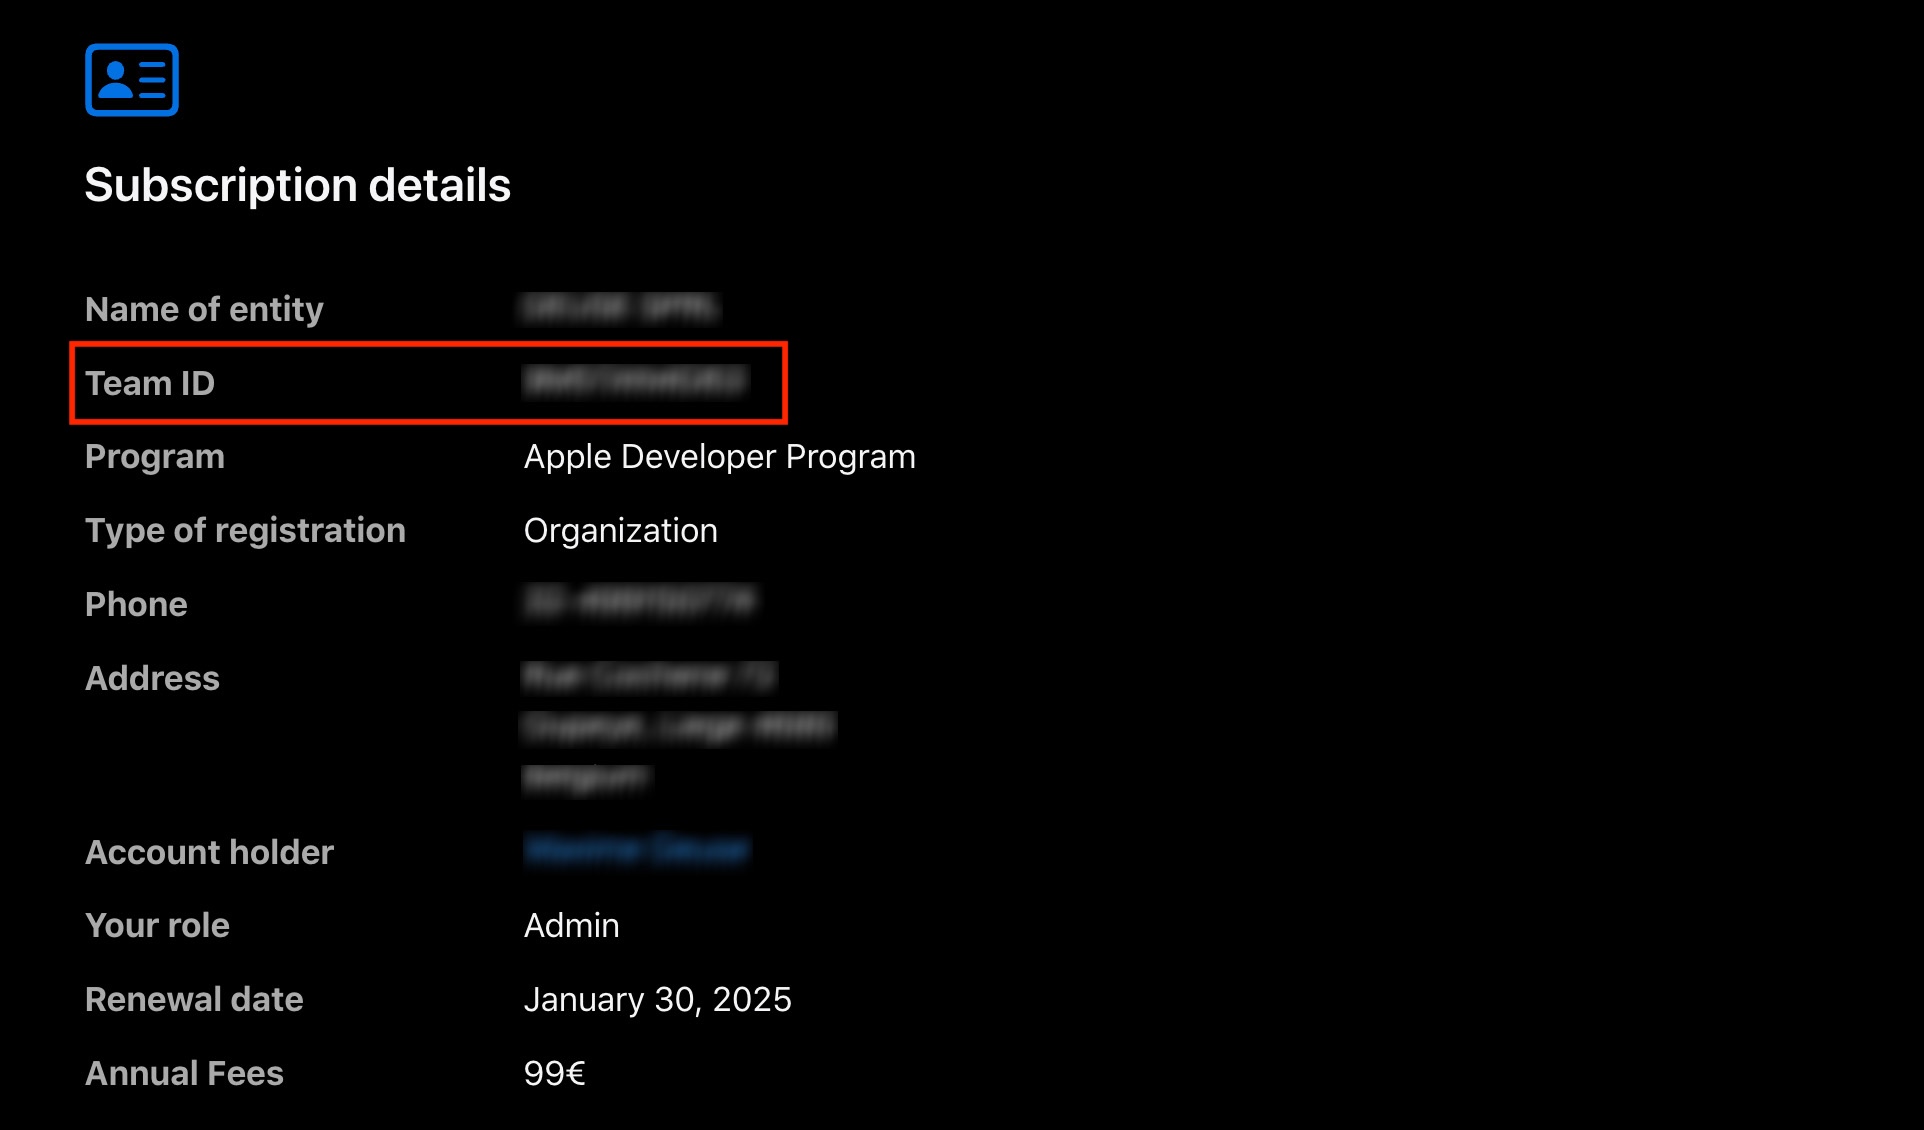Click the blurred entity name value
This screenshot has height=1130, width=1924.
[620, 308]
